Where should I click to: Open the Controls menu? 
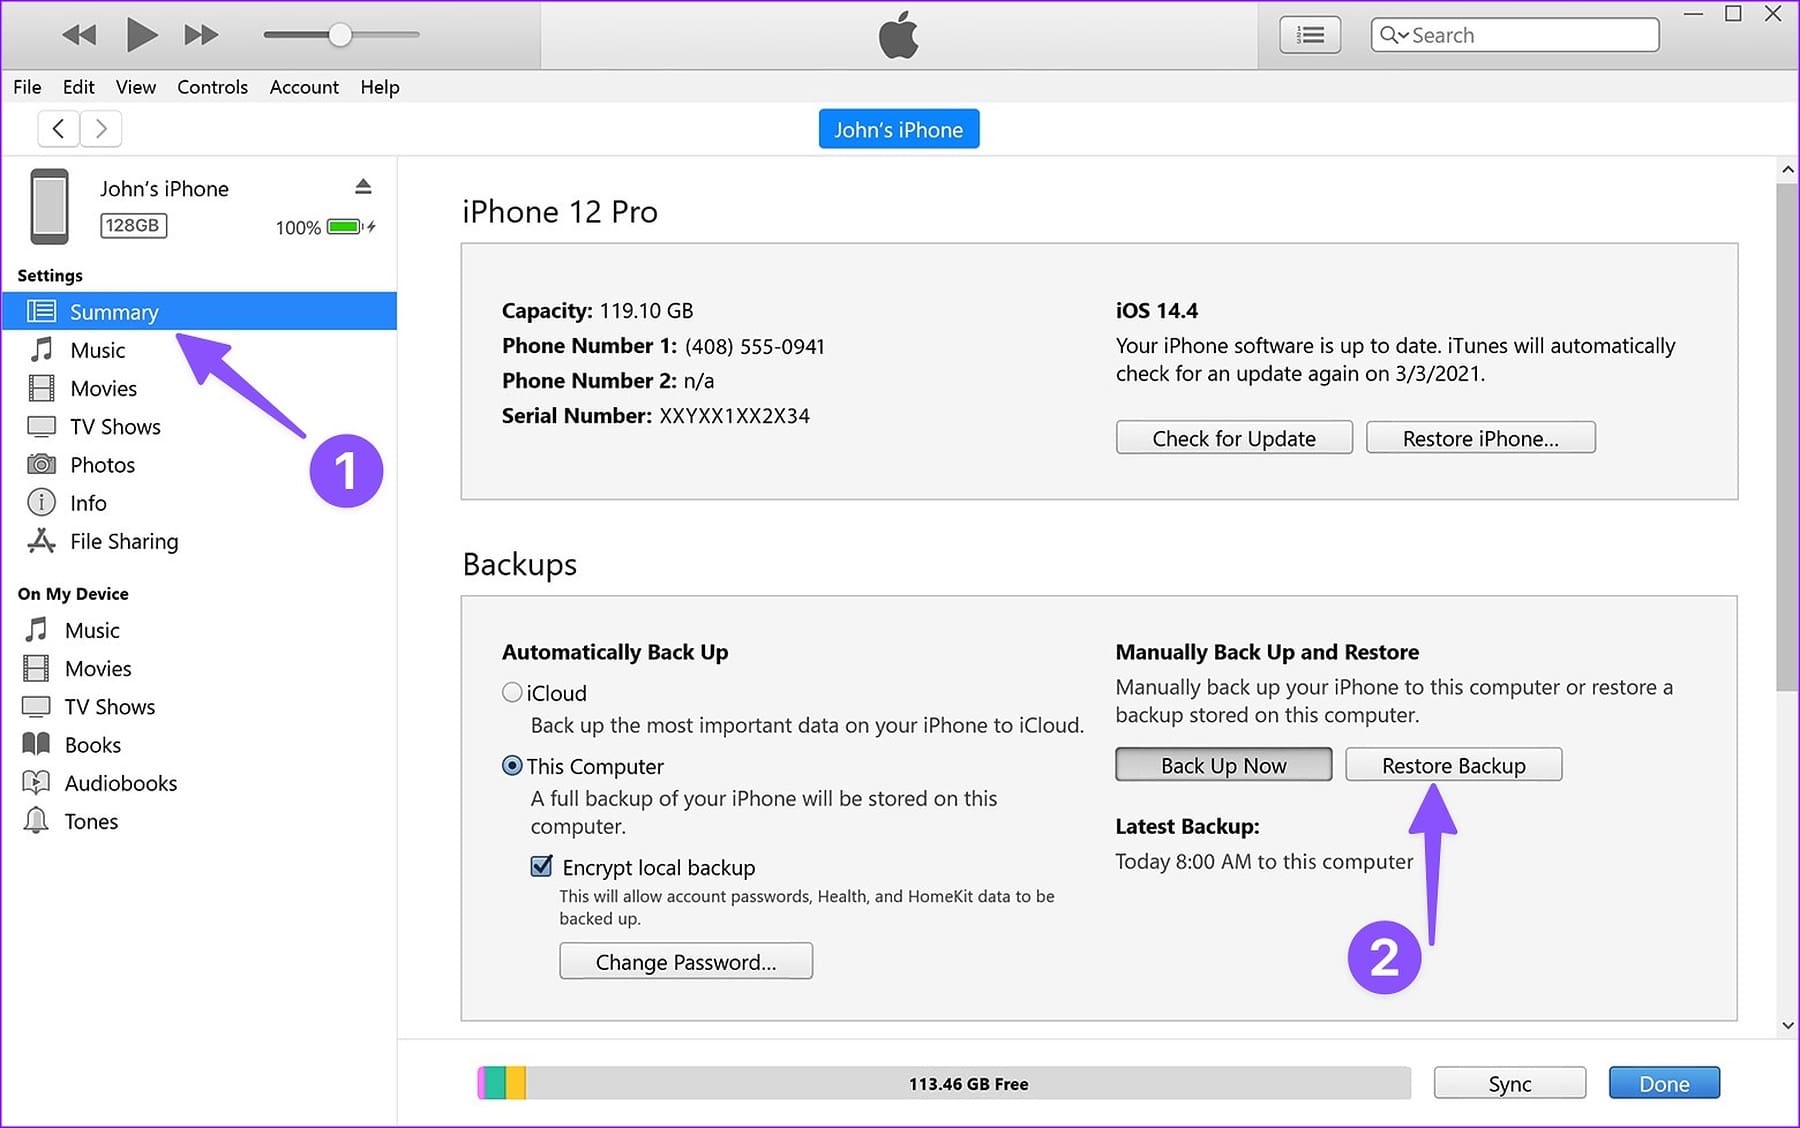coord(212,87)
